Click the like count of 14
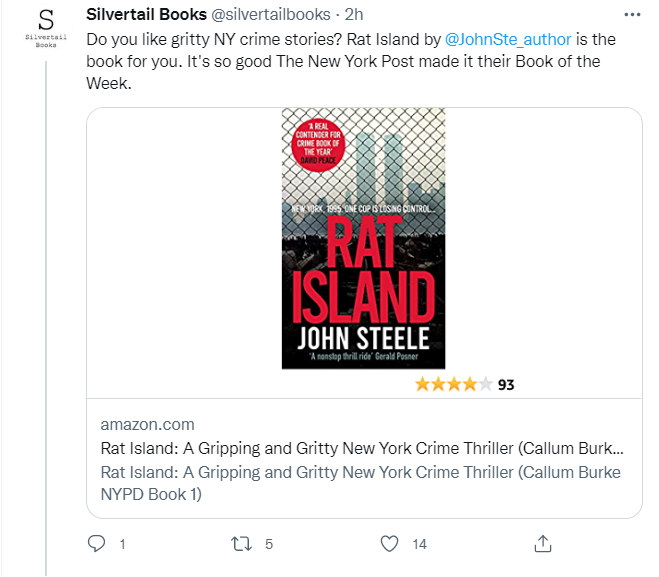Image resolution: width=659 pixels, height=577 pixels. [x=420, y=544]
